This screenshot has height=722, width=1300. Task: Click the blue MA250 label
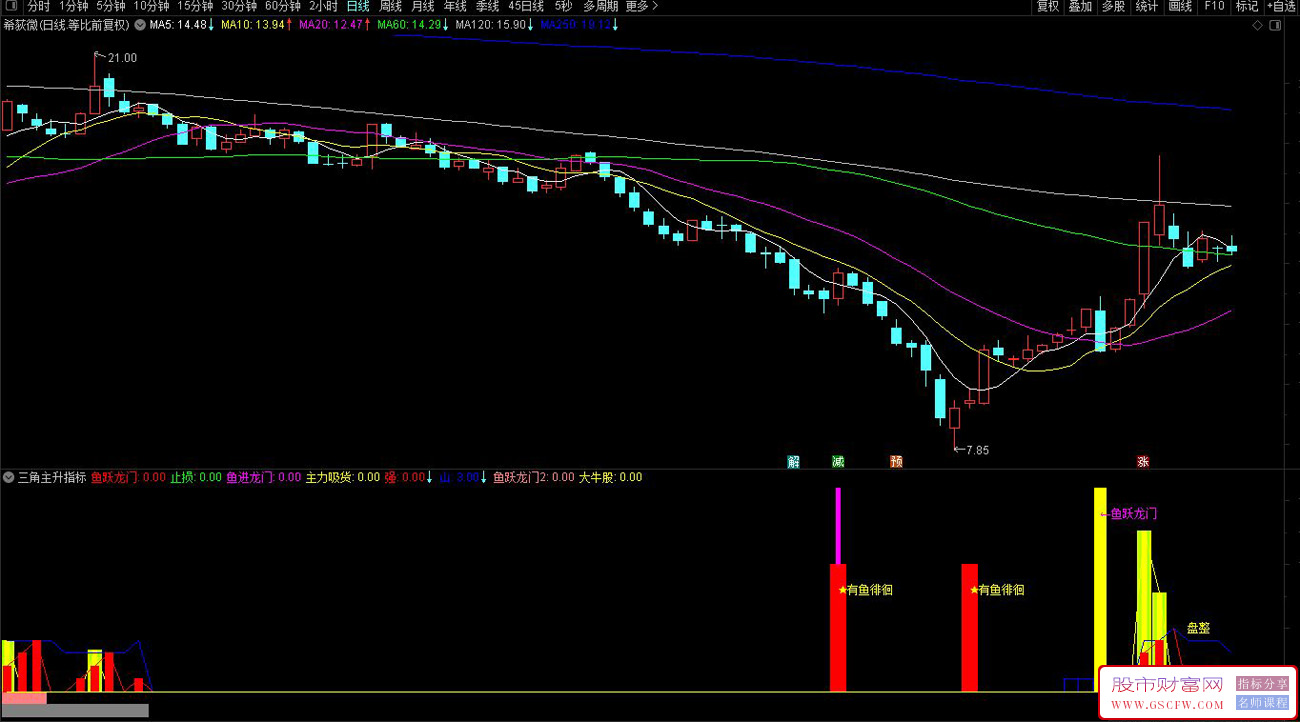[x=575, y=25]
